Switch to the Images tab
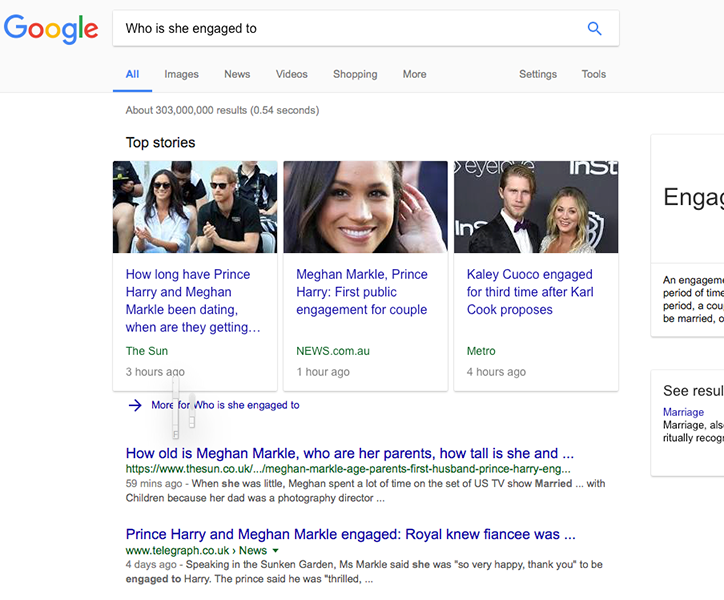This screenshot has height=600, width=724. (181, 74)
